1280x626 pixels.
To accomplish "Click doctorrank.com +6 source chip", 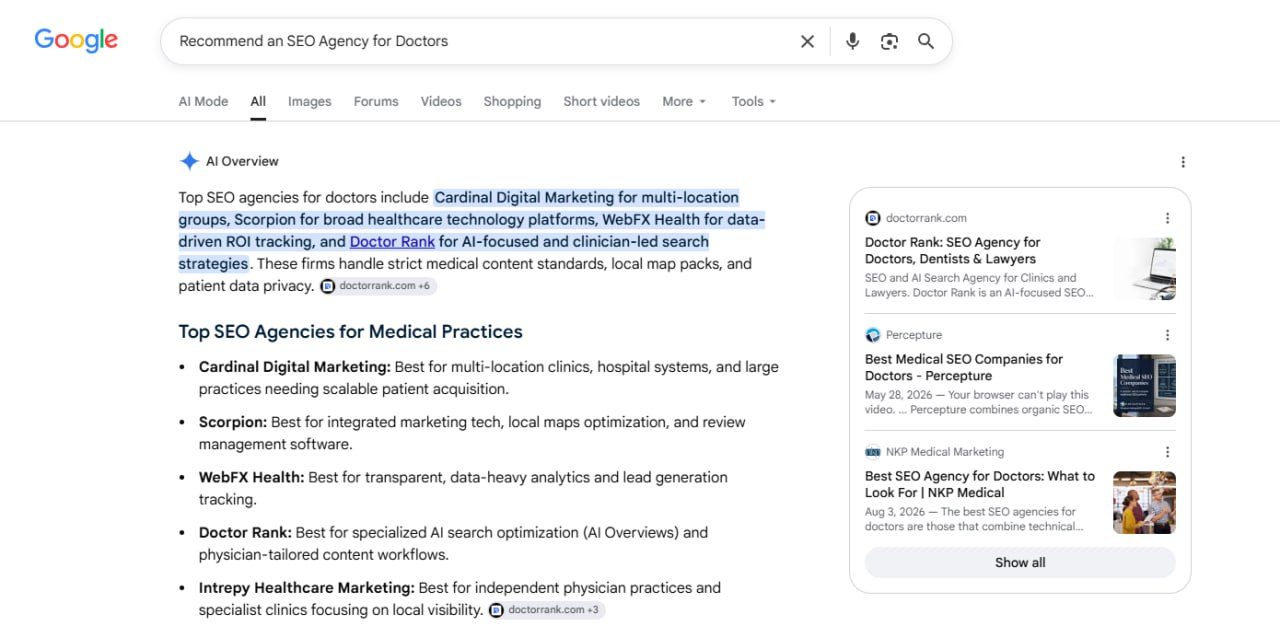I will [x=378, y=286].
